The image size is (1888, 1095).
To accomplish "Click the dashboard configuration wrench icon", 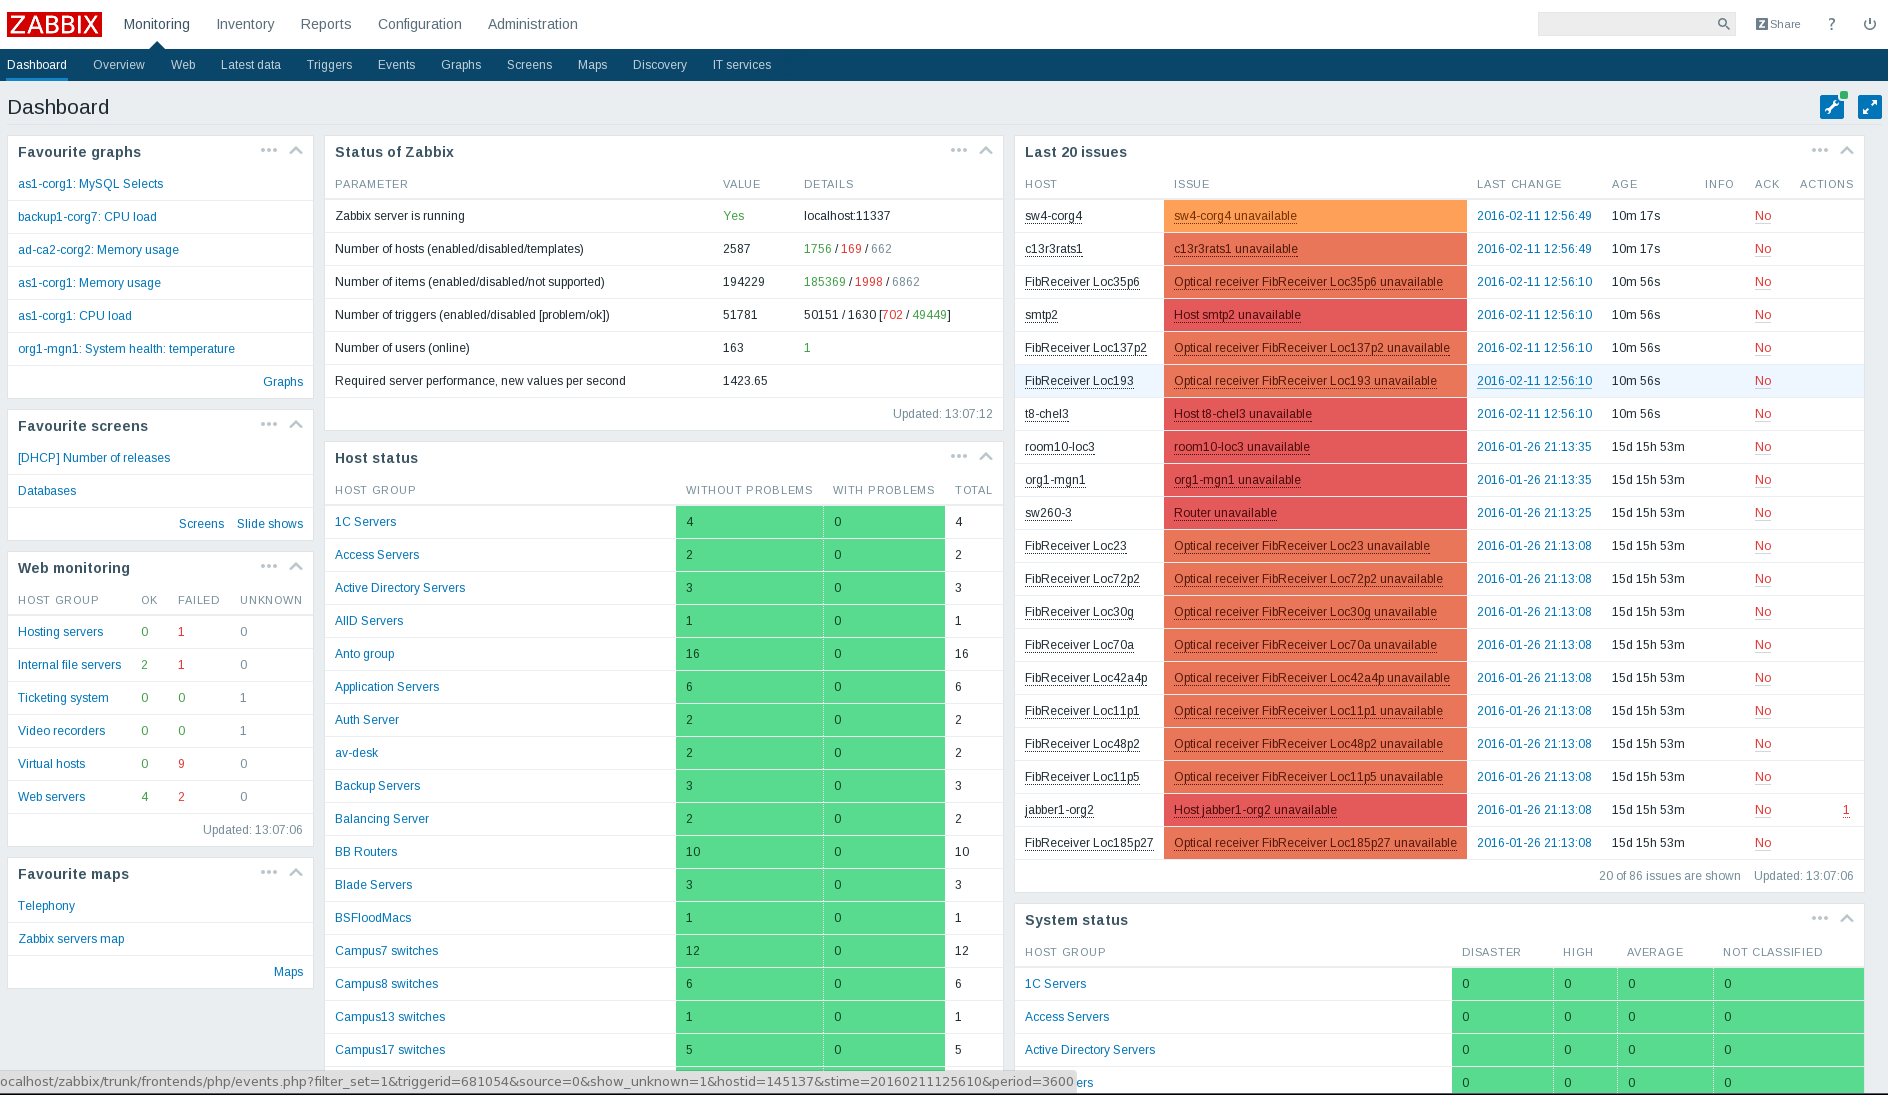I will [x=1833, y=106].
